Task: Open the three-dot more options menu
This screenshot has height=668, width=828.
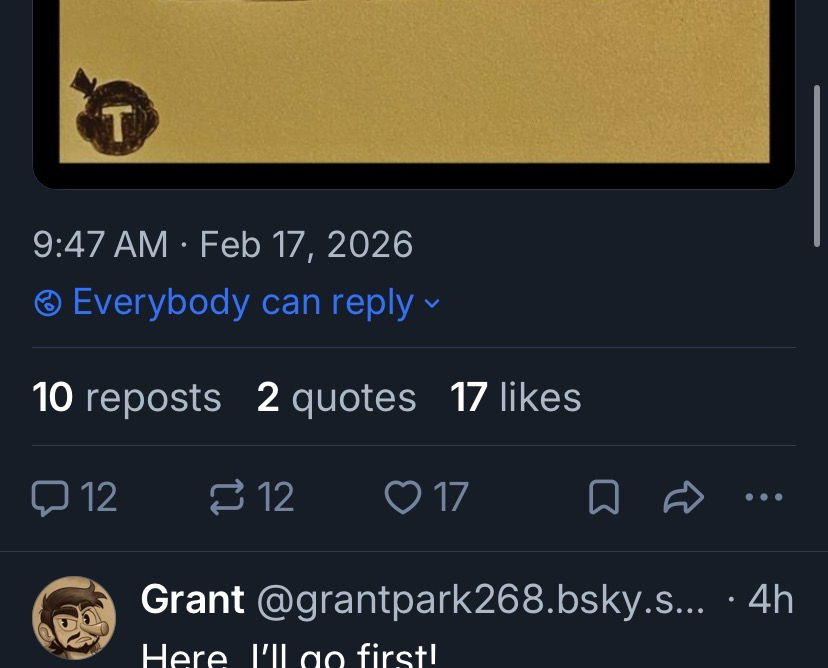Action: click(x=764, y=497)
